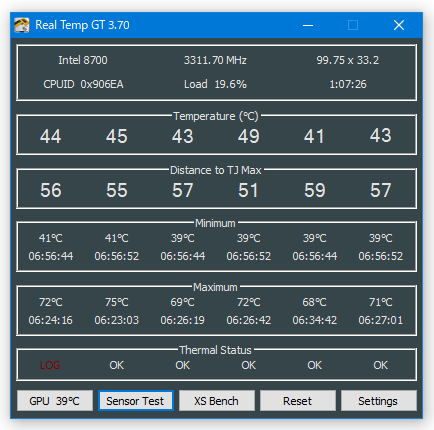Click the Load 19.6% reading
The width and height of the screenshot is (434, 430).
pyautogui.click(x=215, y=84)
